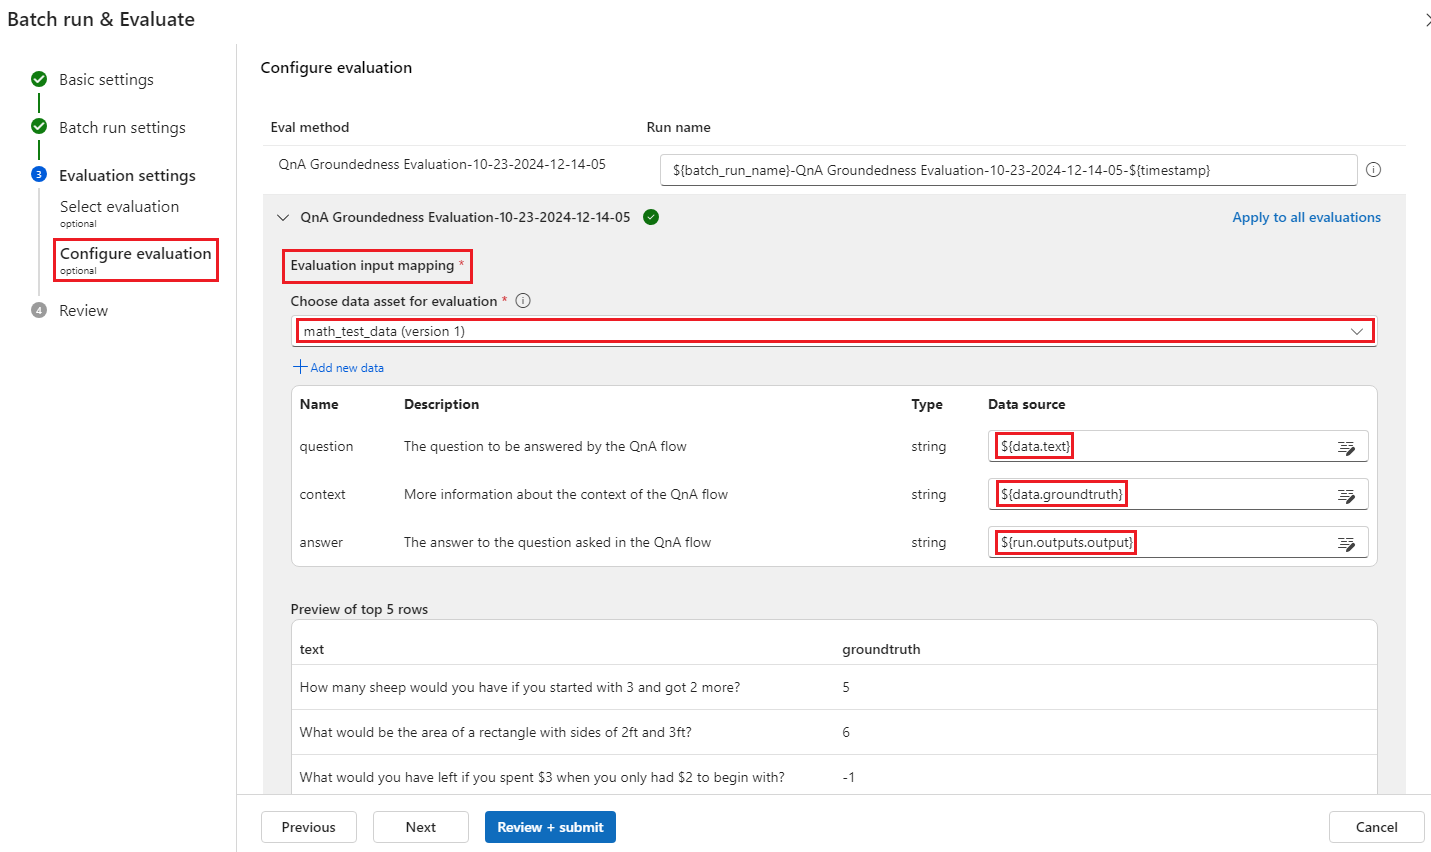This screenshot has height=852, width=1431.
Task: Click info icon next to data asset label
Action: [523, 301]
